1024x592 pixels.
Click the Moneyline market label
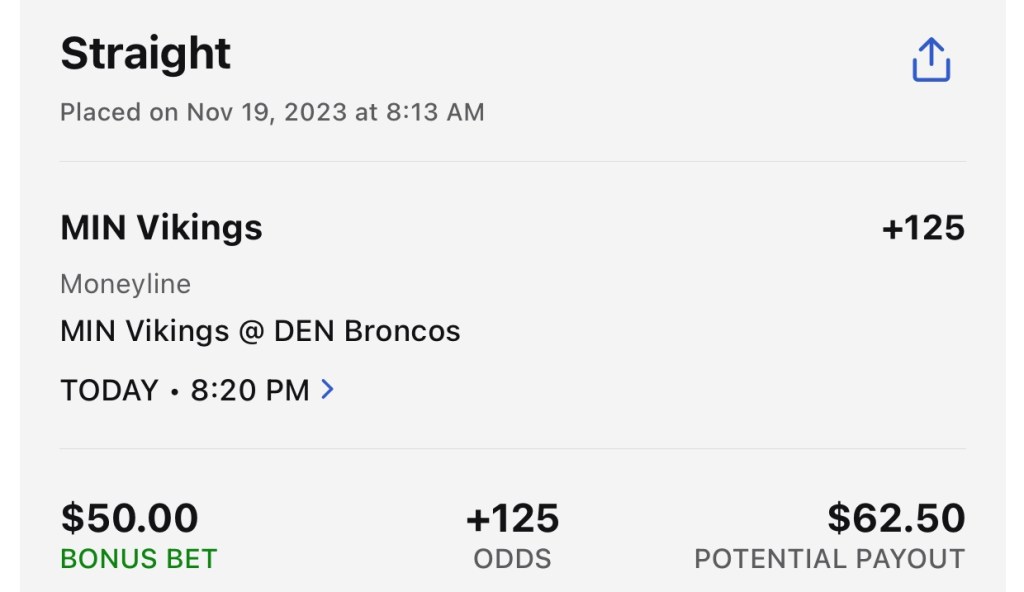[125, 284]
